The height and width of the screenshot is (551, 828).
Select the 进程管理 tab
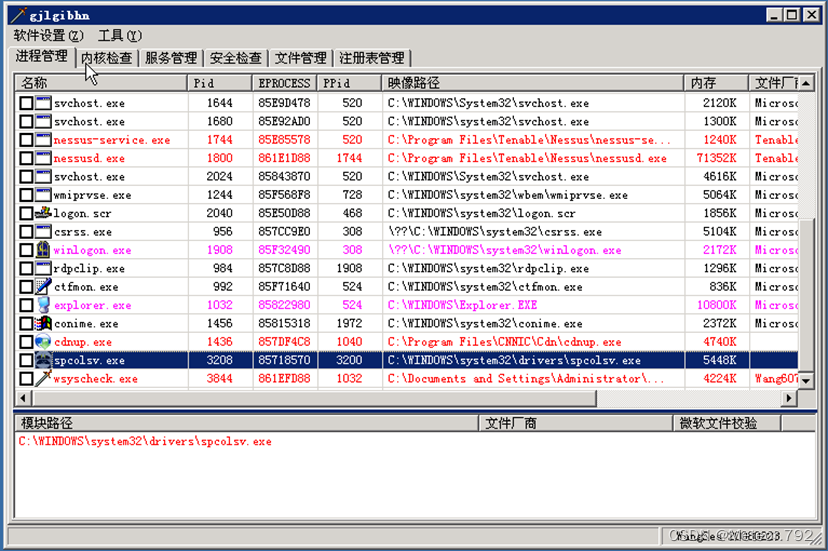(x=42, y=57)
